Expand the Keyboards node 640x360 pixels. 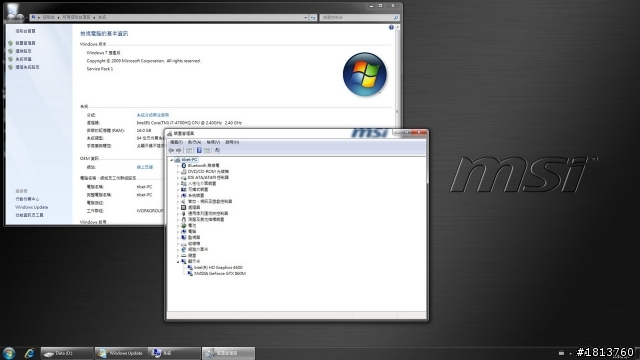[x=178, y=256]
